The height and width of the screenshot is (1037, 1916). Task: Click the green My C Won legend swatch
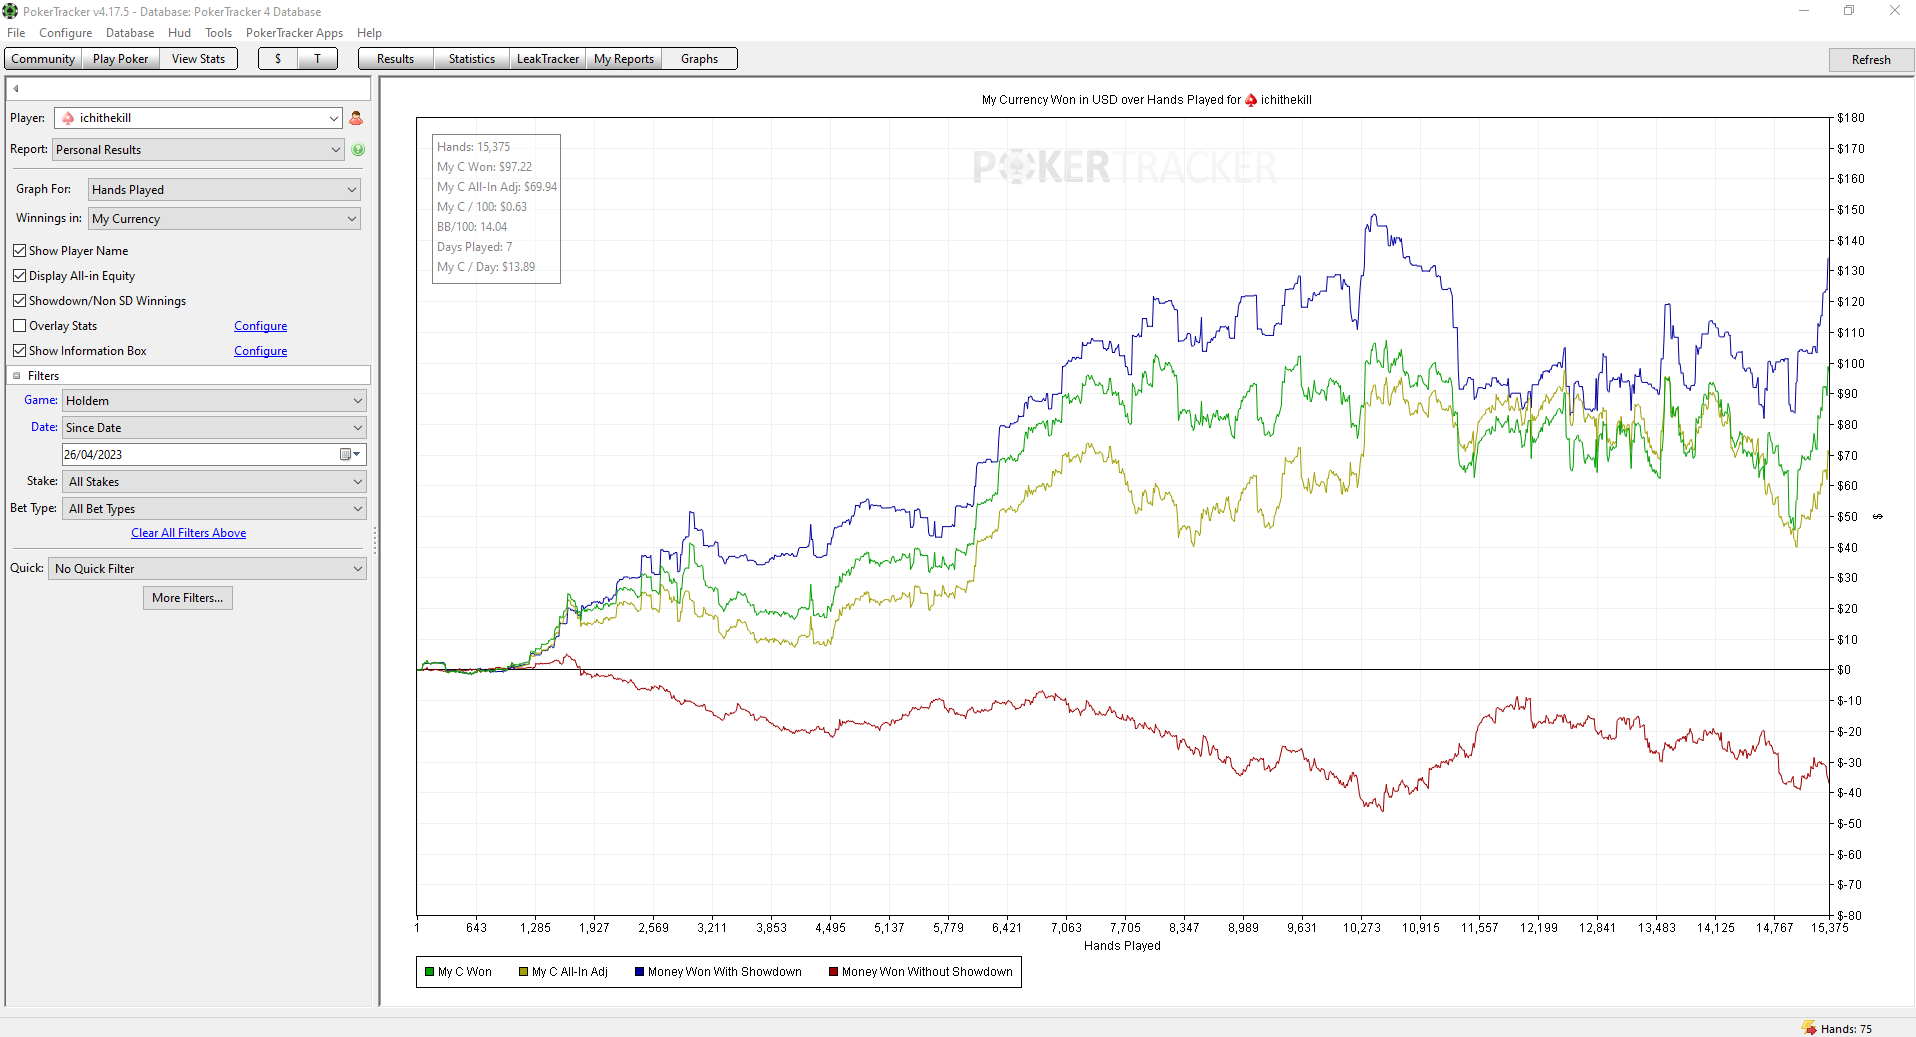(430, 971)
